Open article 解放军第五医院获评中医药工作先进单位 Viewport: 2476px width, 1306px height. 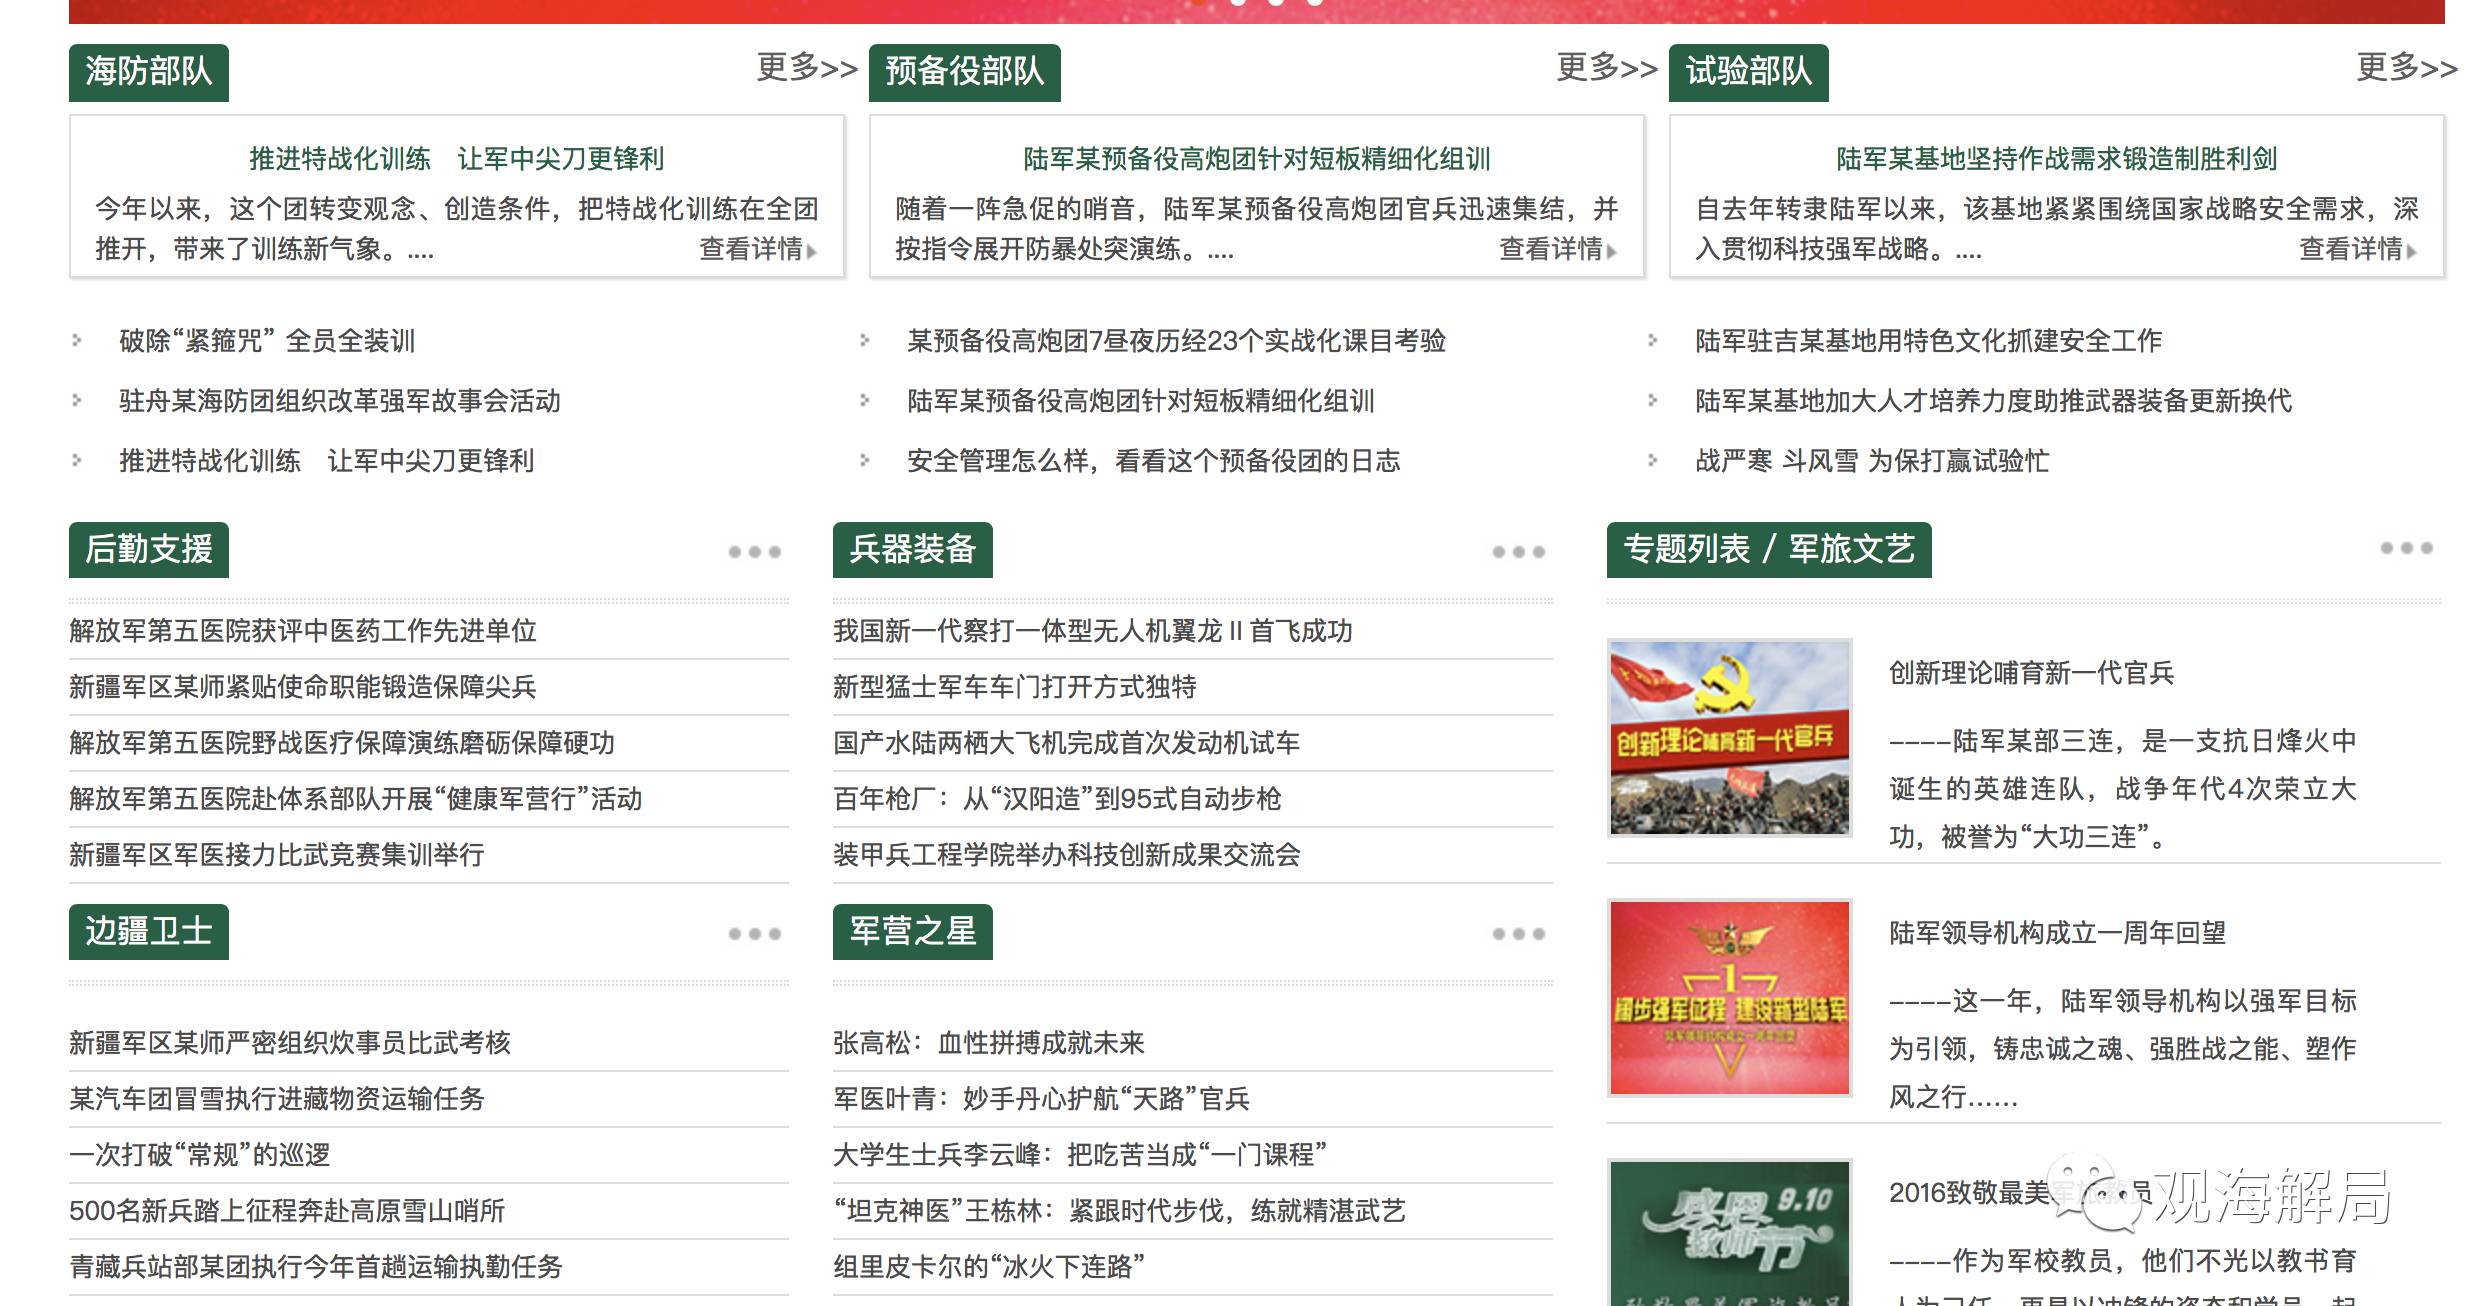pos(303,631)
